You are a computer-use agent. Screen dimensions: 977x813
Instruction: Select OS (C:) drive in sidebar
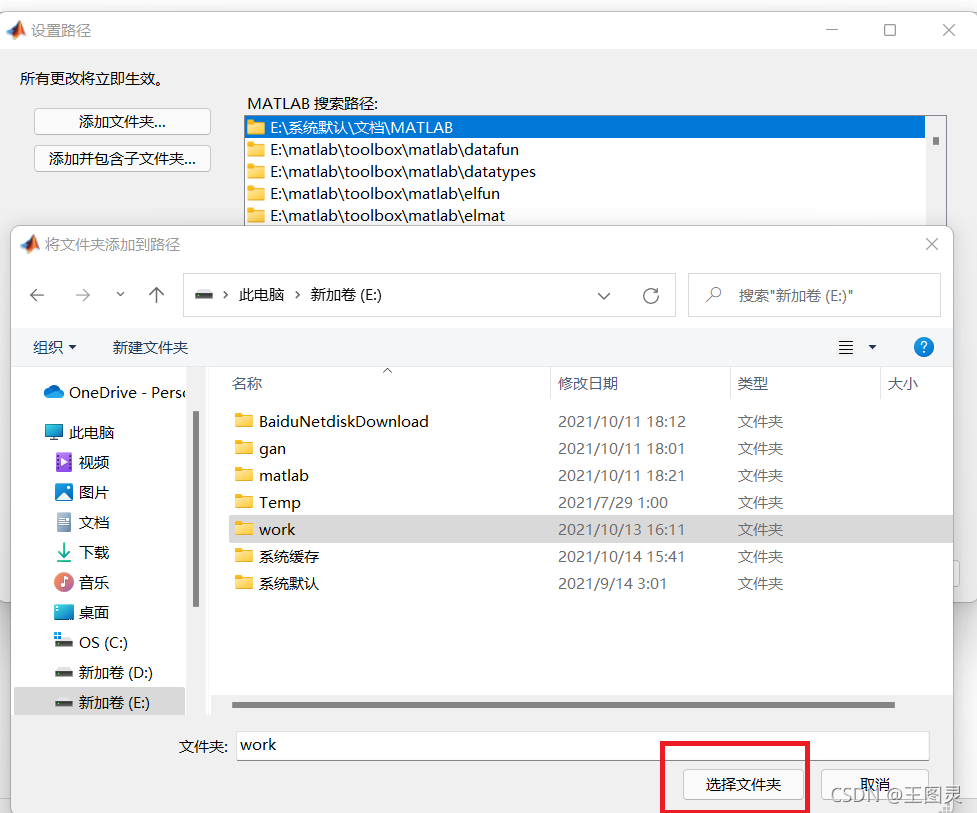pyautogui.click(x=91, y=642)
